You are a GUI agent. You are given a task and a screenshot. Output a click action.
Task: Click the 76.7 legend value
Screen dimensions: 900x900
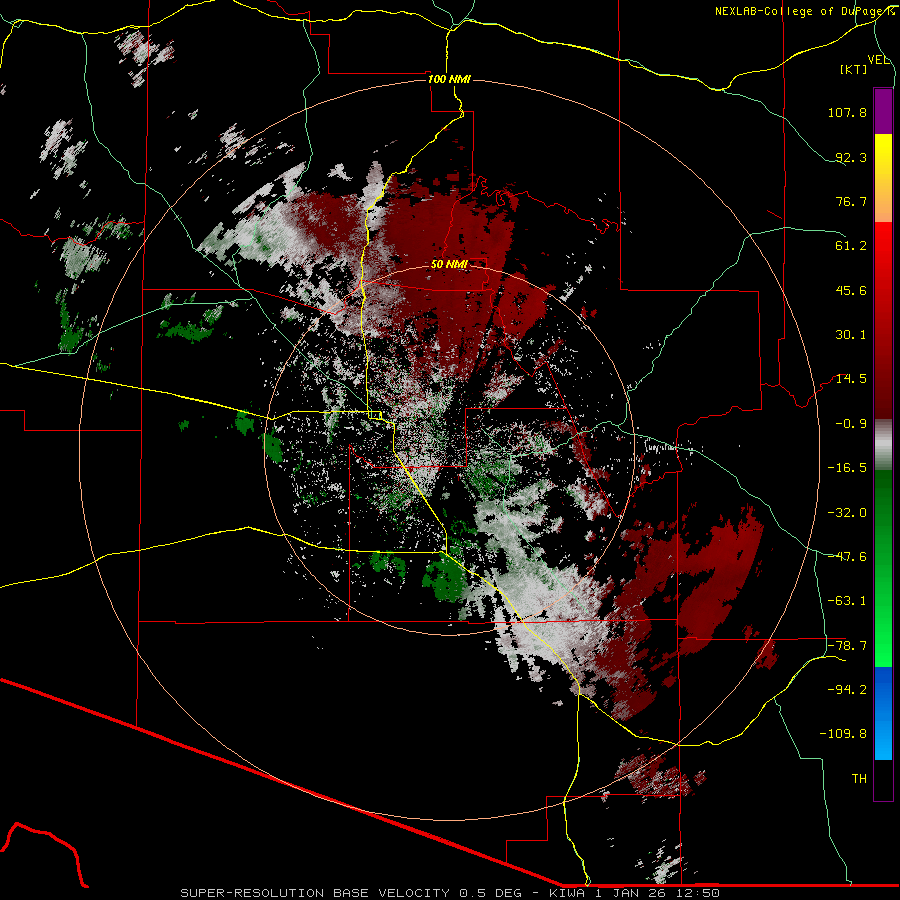tap(851, 201)
